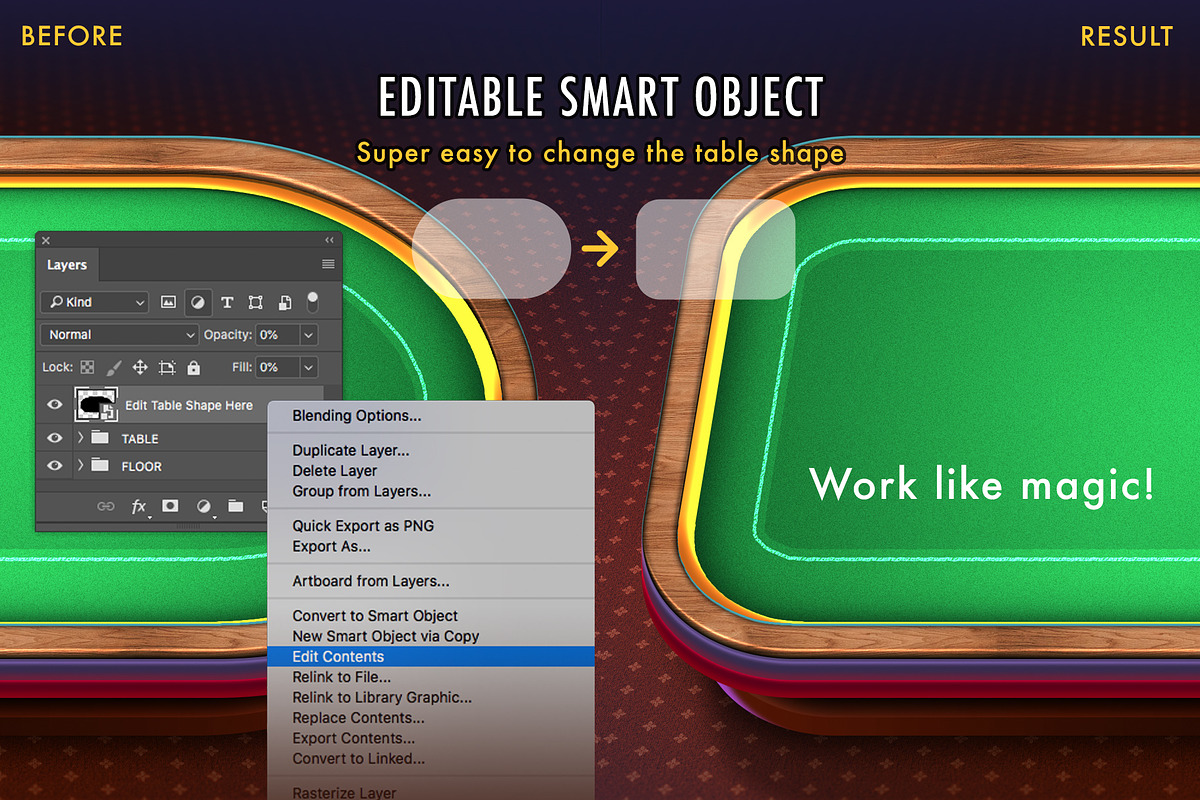Hide the FLOOR group
The height and width of the screenshot is (800, 1200).
coord(55,466)
